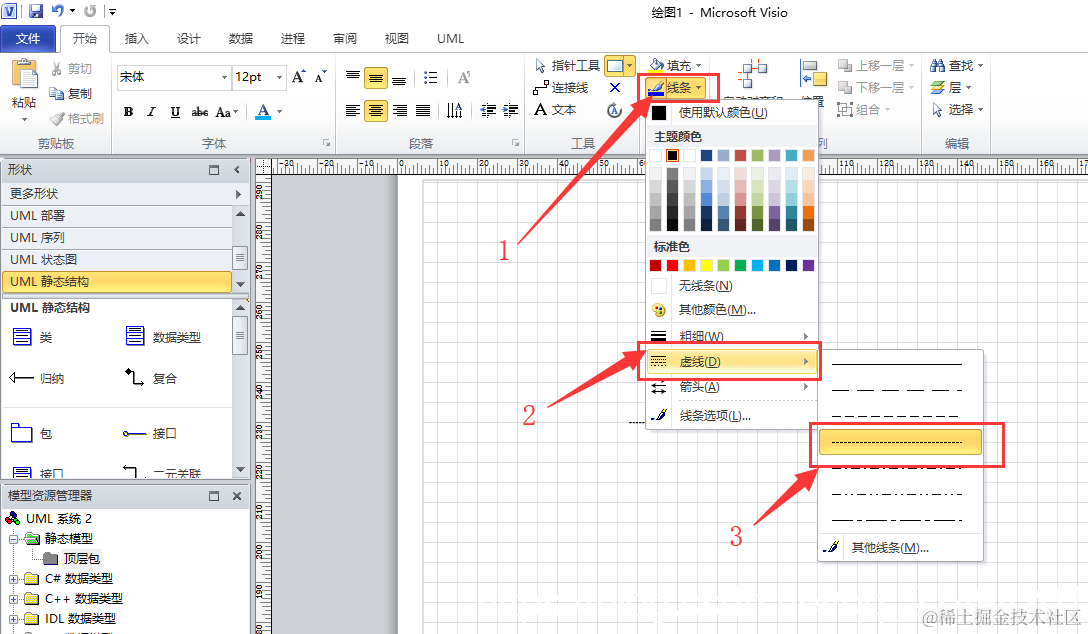Screen dimensions: 1088x634
Task: Switch to the UML tab
Action: [x=450, y=39]
